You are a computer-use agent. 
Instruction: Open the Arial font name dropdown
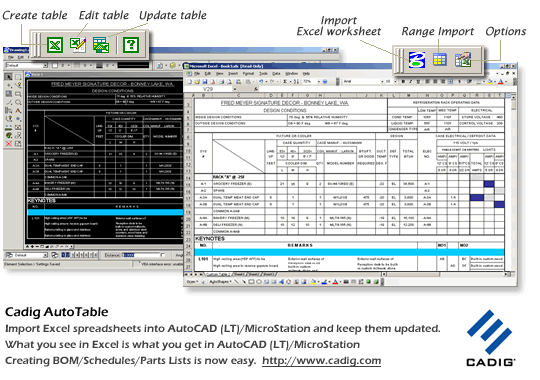tap(382, 81)
